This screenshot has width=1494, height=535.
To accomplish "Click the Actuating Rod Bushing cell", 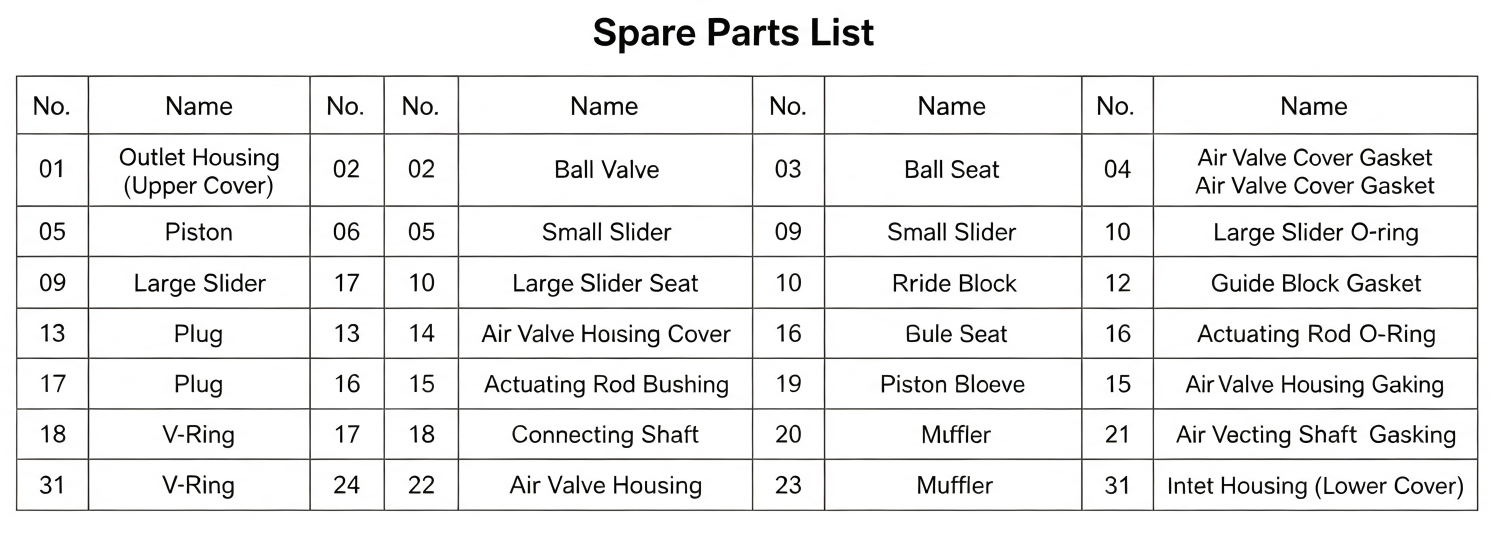I will [606, 384].
